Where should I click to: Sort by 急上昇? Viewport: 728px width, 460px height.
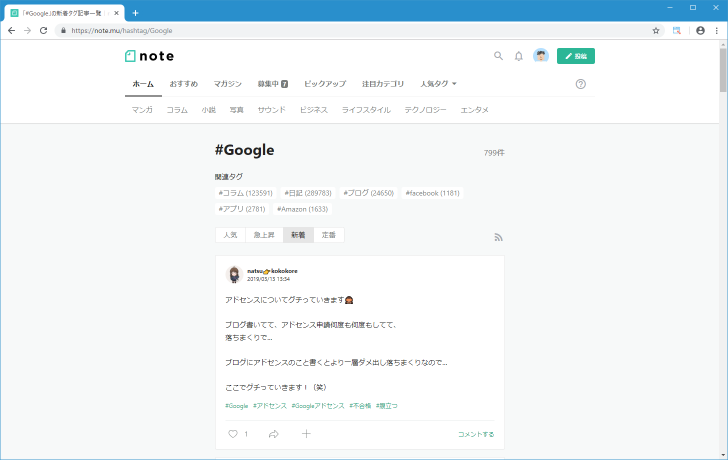pyautogui.click(x=264, y=235)
